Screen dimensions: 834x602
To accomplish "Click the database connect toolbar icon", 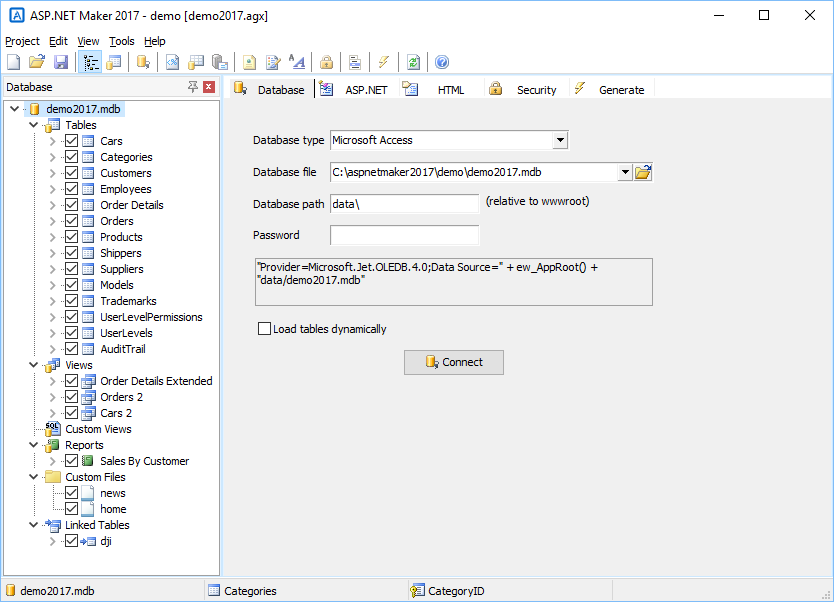I will 143,62.
